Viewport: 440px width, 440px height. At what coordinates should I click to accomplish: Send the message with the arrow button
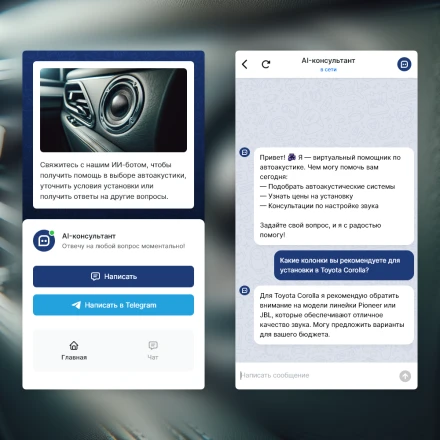(405, 376)
